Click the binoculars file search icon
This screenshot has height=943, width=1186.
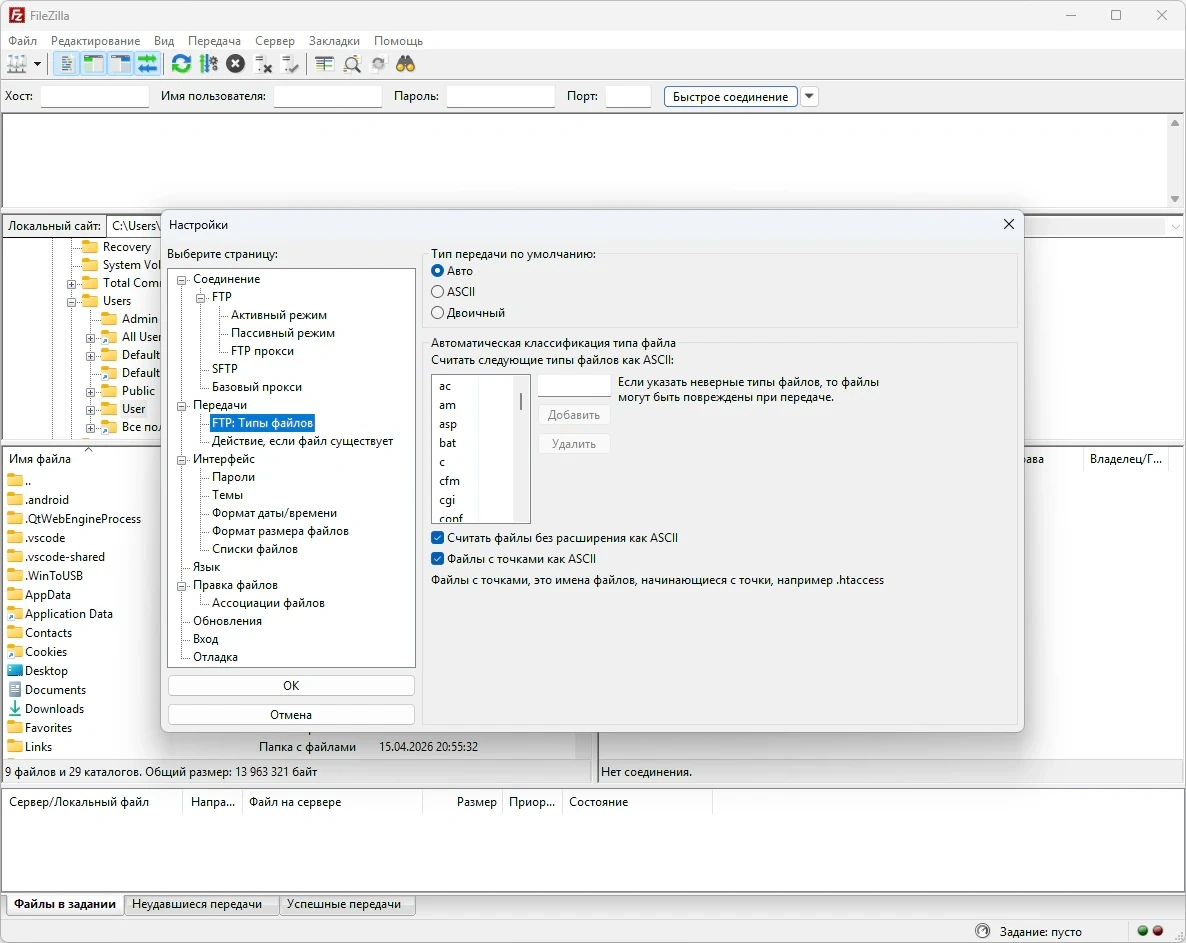(x=405, y=64)
